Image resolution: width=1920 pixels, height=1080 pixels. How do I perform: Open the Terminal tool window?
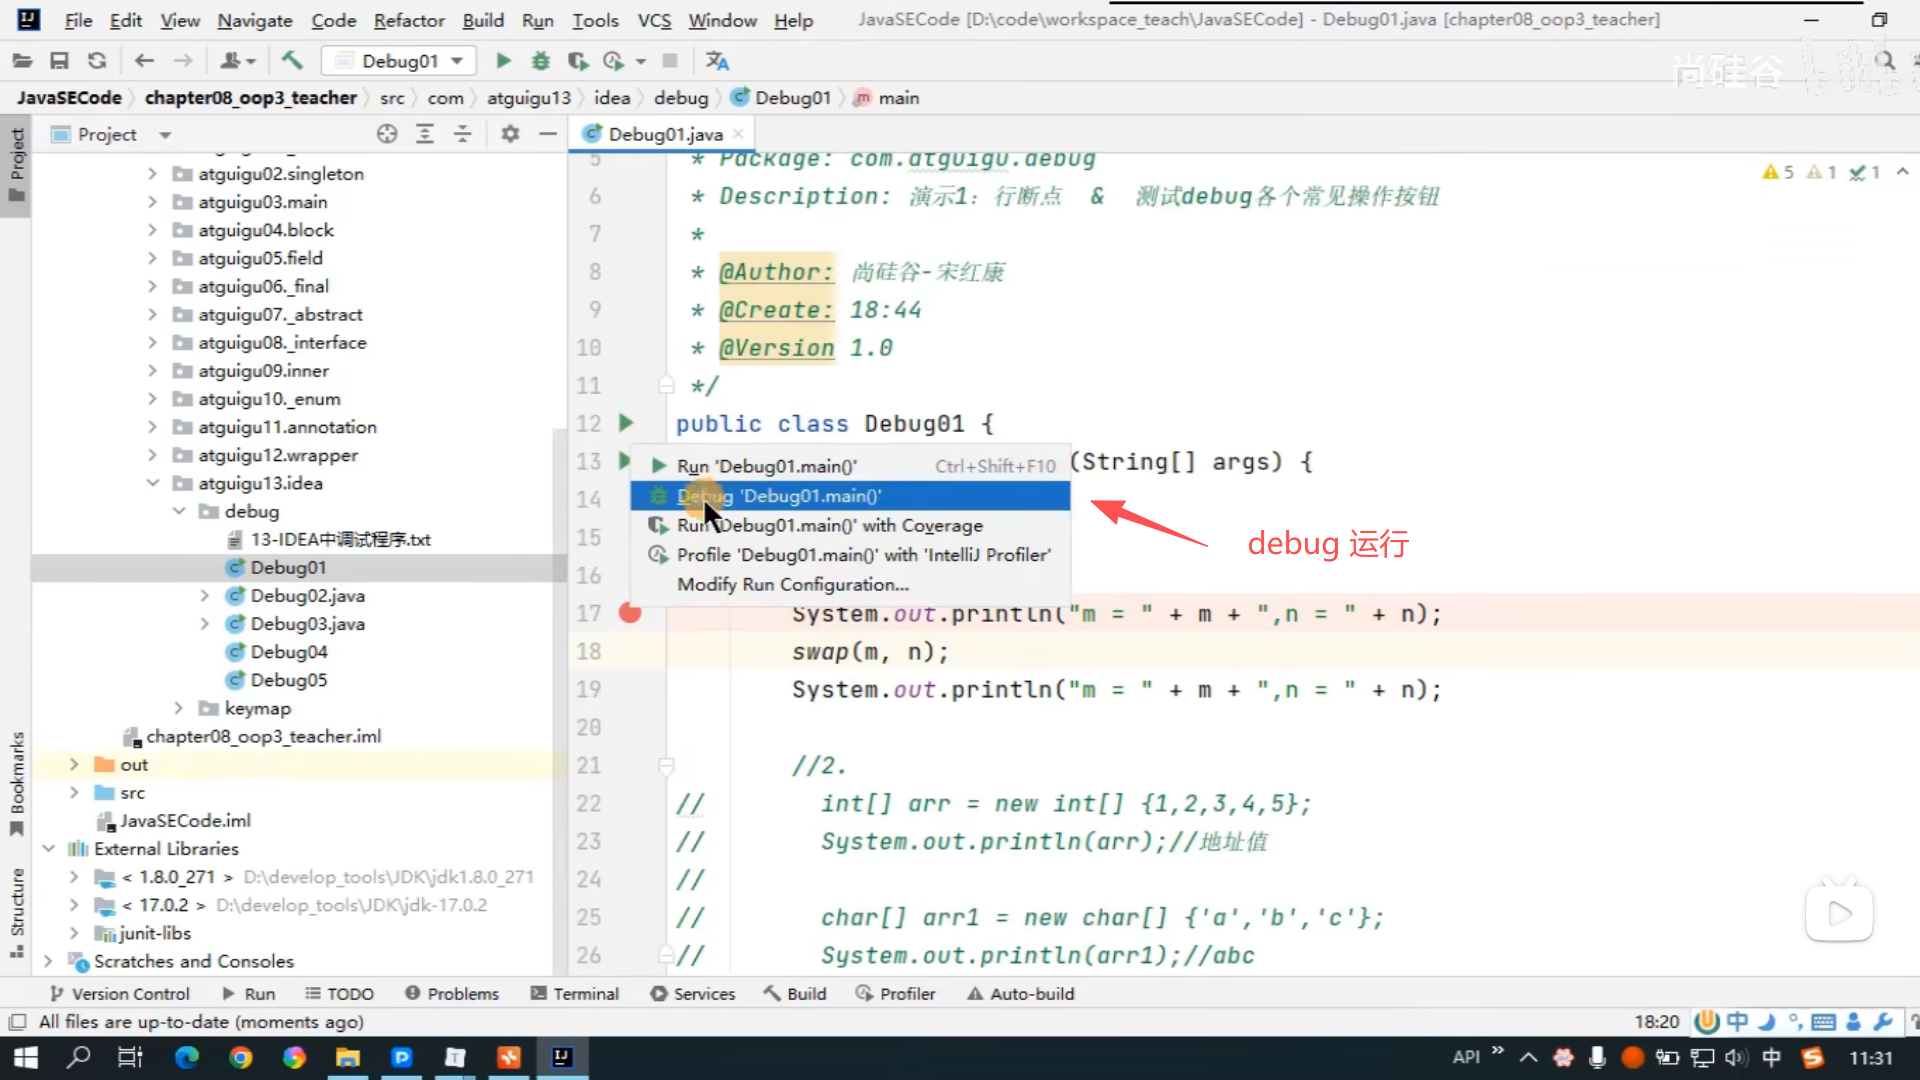(x=575, y=994)
